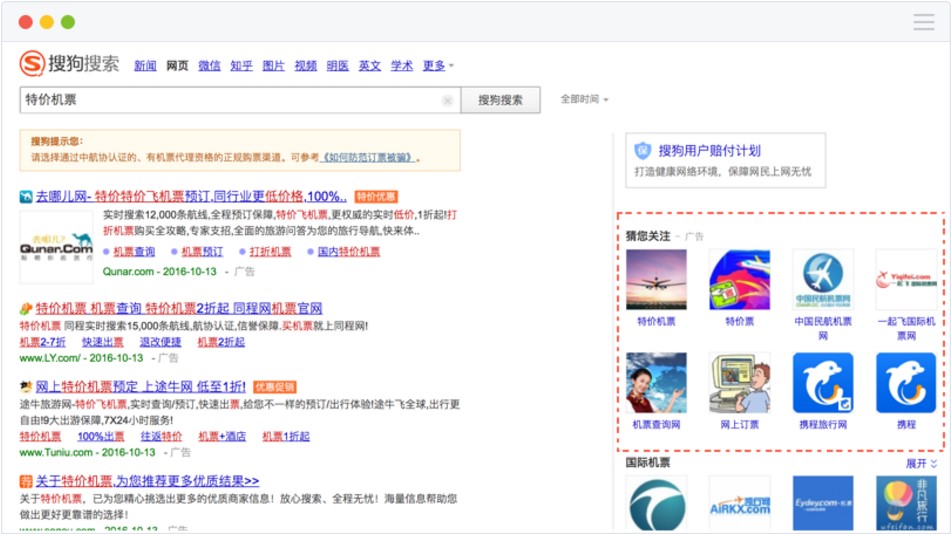Open the 去哪儿网 特价飞机票预订 result title
Screen dimensions: 951x534
(x=191, y=197)
